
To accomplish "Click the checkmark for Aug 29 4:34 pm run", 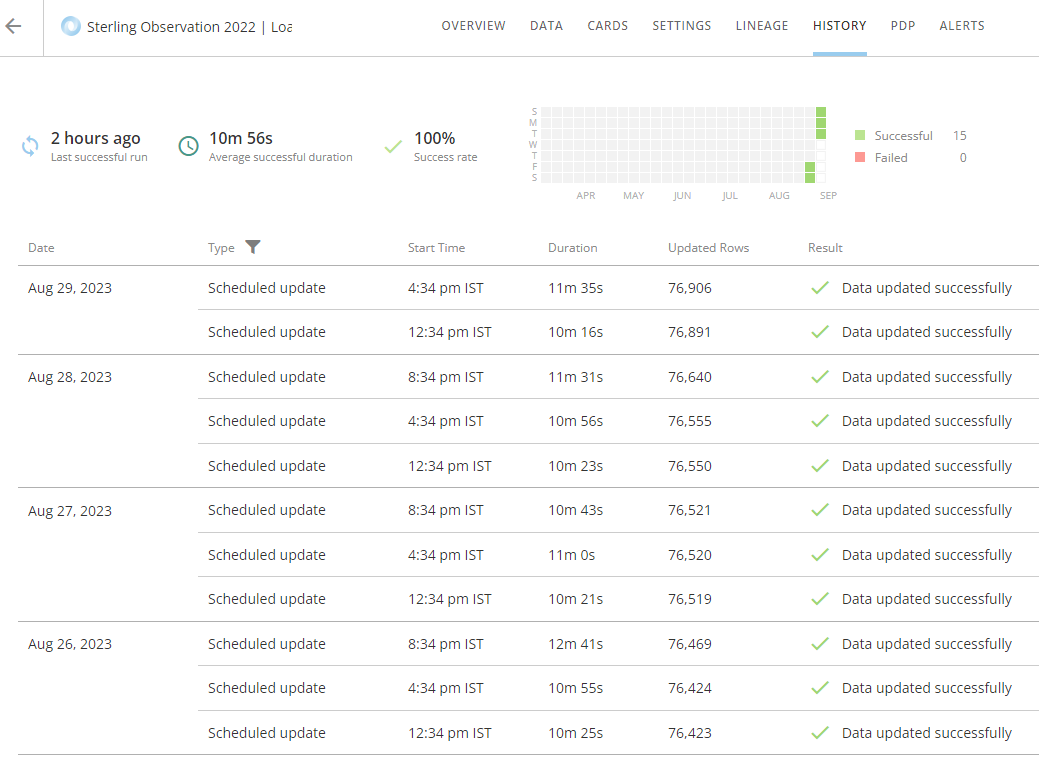I will point(820,288).
